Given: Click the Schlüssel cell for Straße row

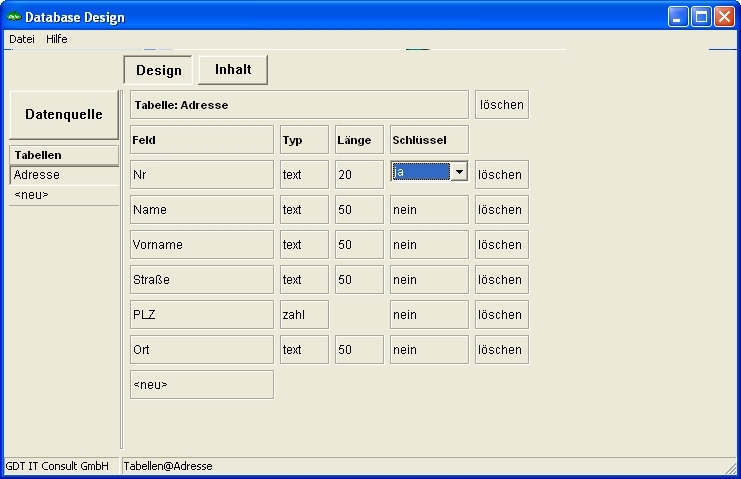Looking at the screenshot, I should tap(428, 280).
